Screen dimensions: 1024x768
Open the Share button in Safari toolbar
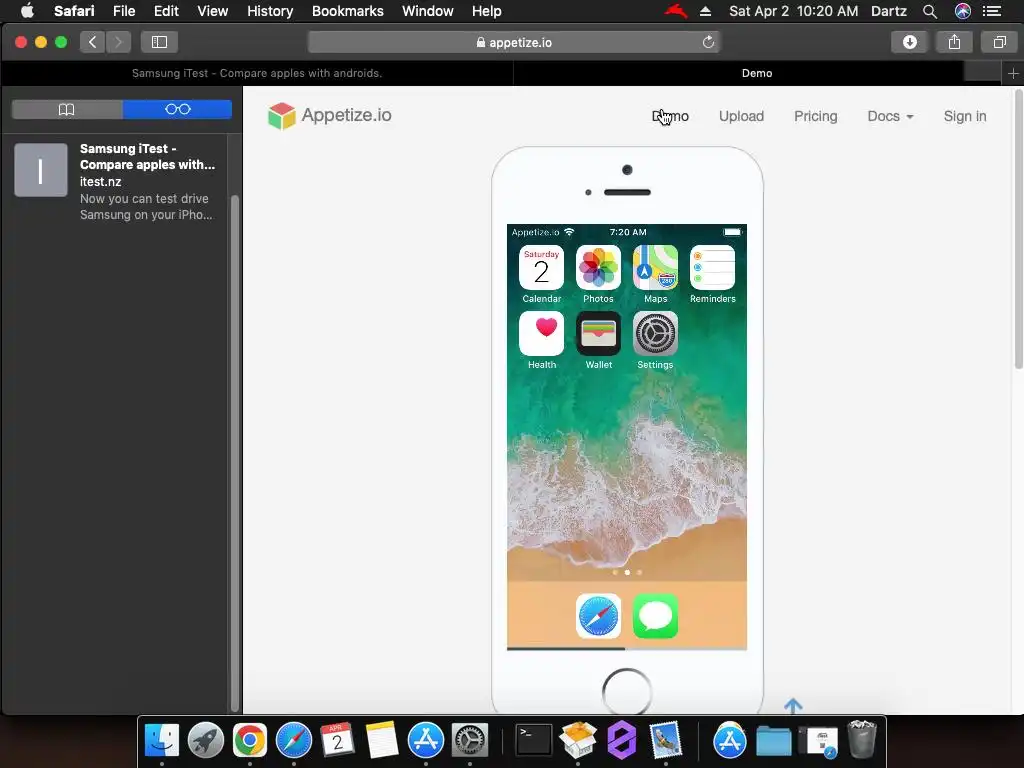point(954,42)
